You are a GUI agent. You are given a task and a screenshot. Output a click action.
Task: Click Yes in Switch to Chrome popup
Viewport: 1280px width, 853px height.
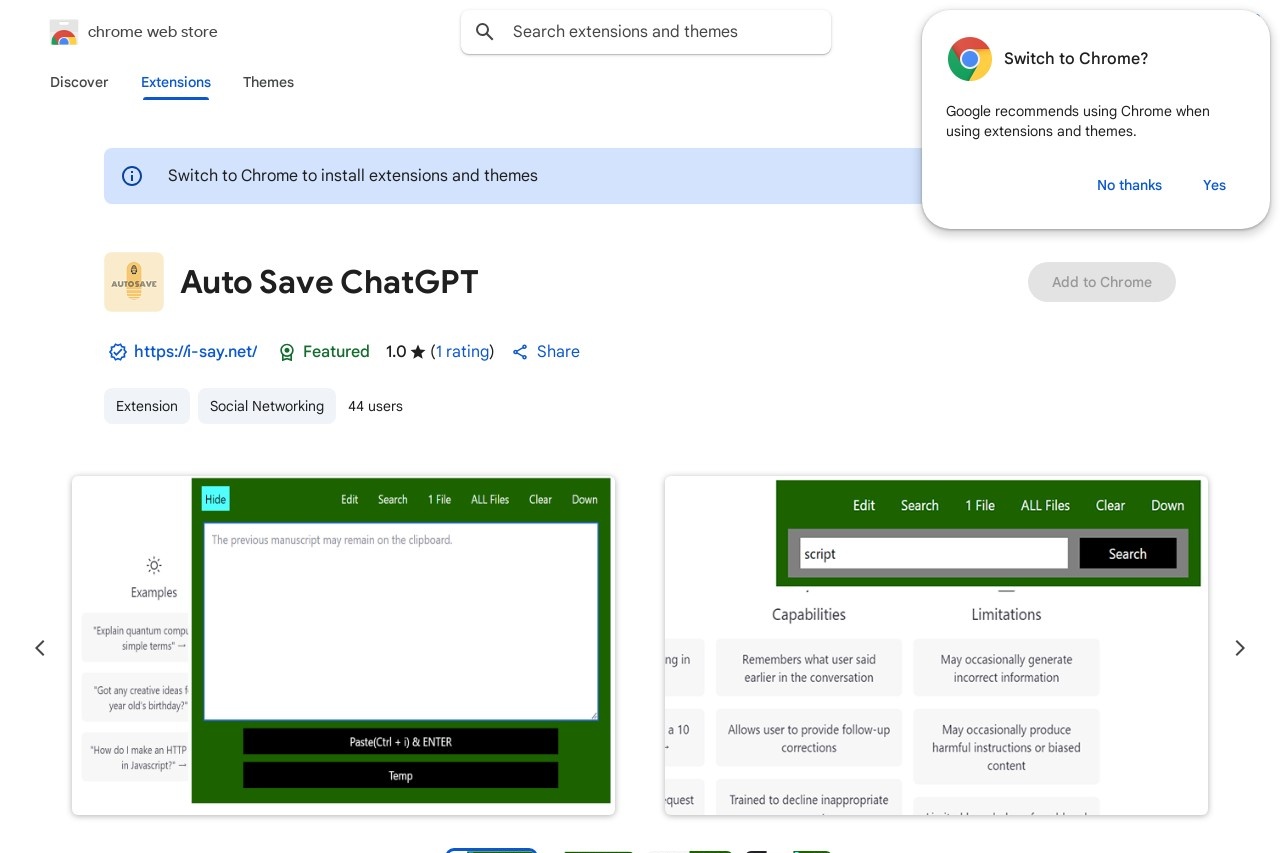[x=1214, y=185]
